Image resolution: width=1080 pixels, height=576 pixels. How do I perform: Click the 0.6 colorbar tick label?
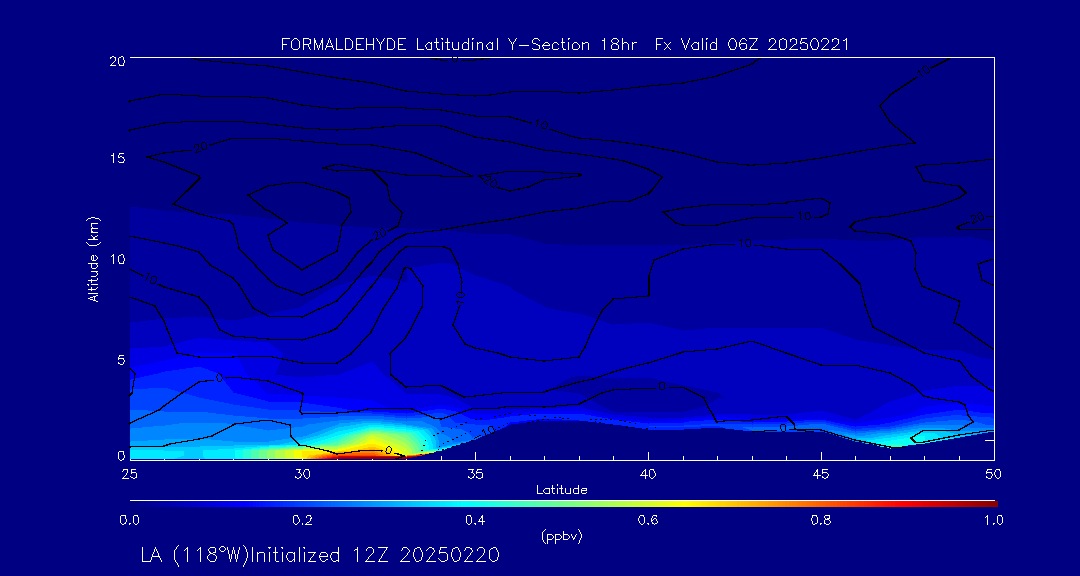point(648,520)
